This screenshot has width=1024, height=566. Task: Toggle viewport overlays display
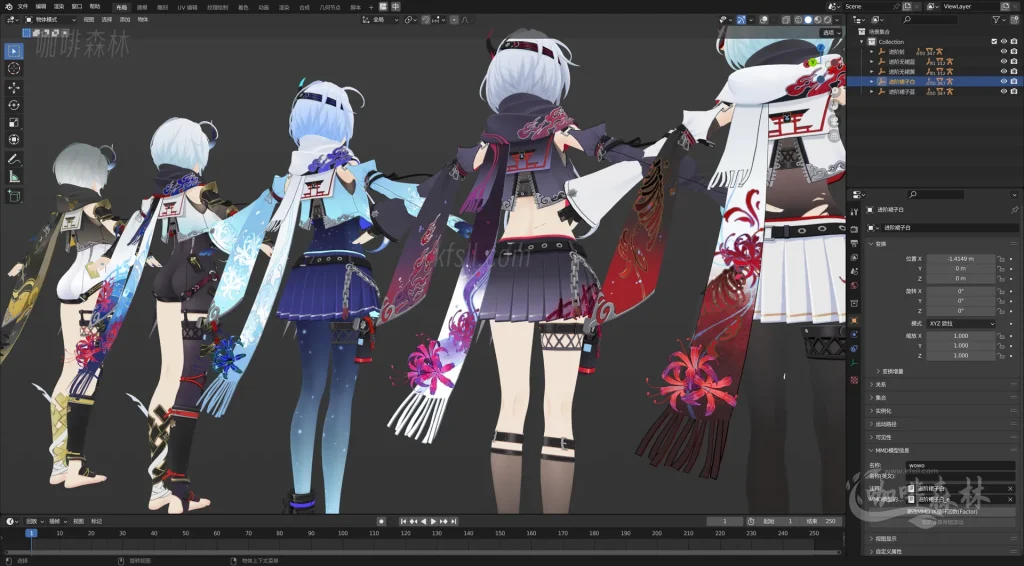764,20
